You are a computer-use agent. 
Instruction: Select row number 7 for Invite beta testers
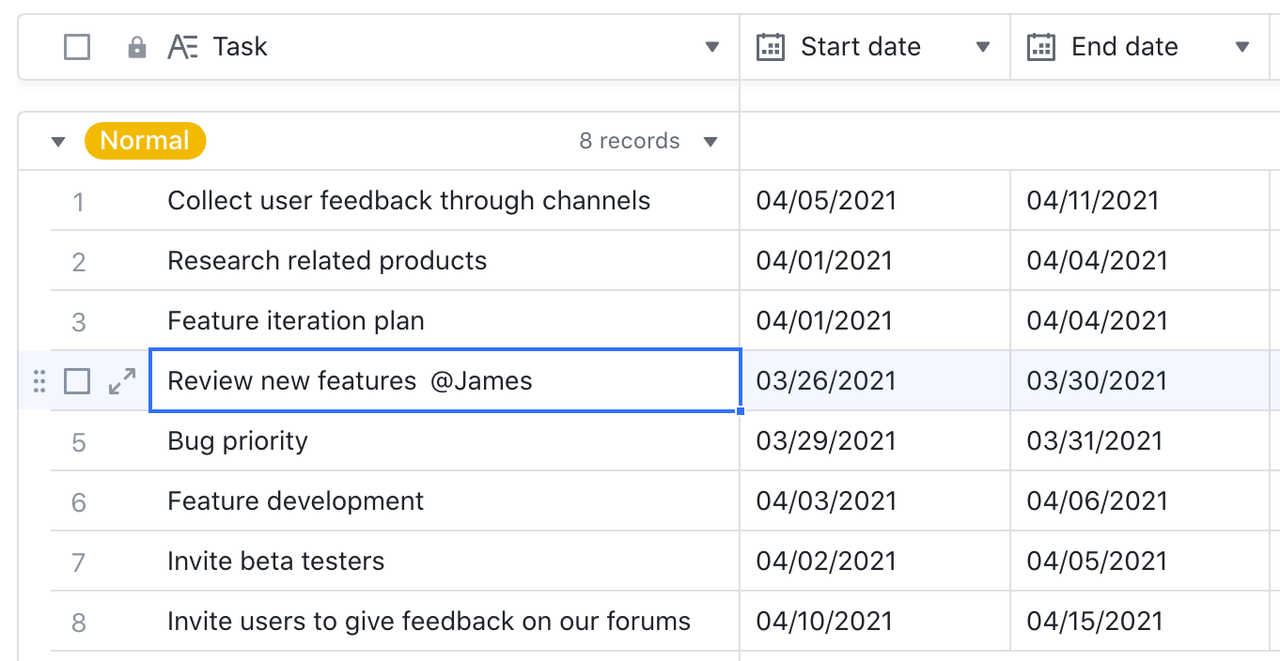click(x=78, y=562)
